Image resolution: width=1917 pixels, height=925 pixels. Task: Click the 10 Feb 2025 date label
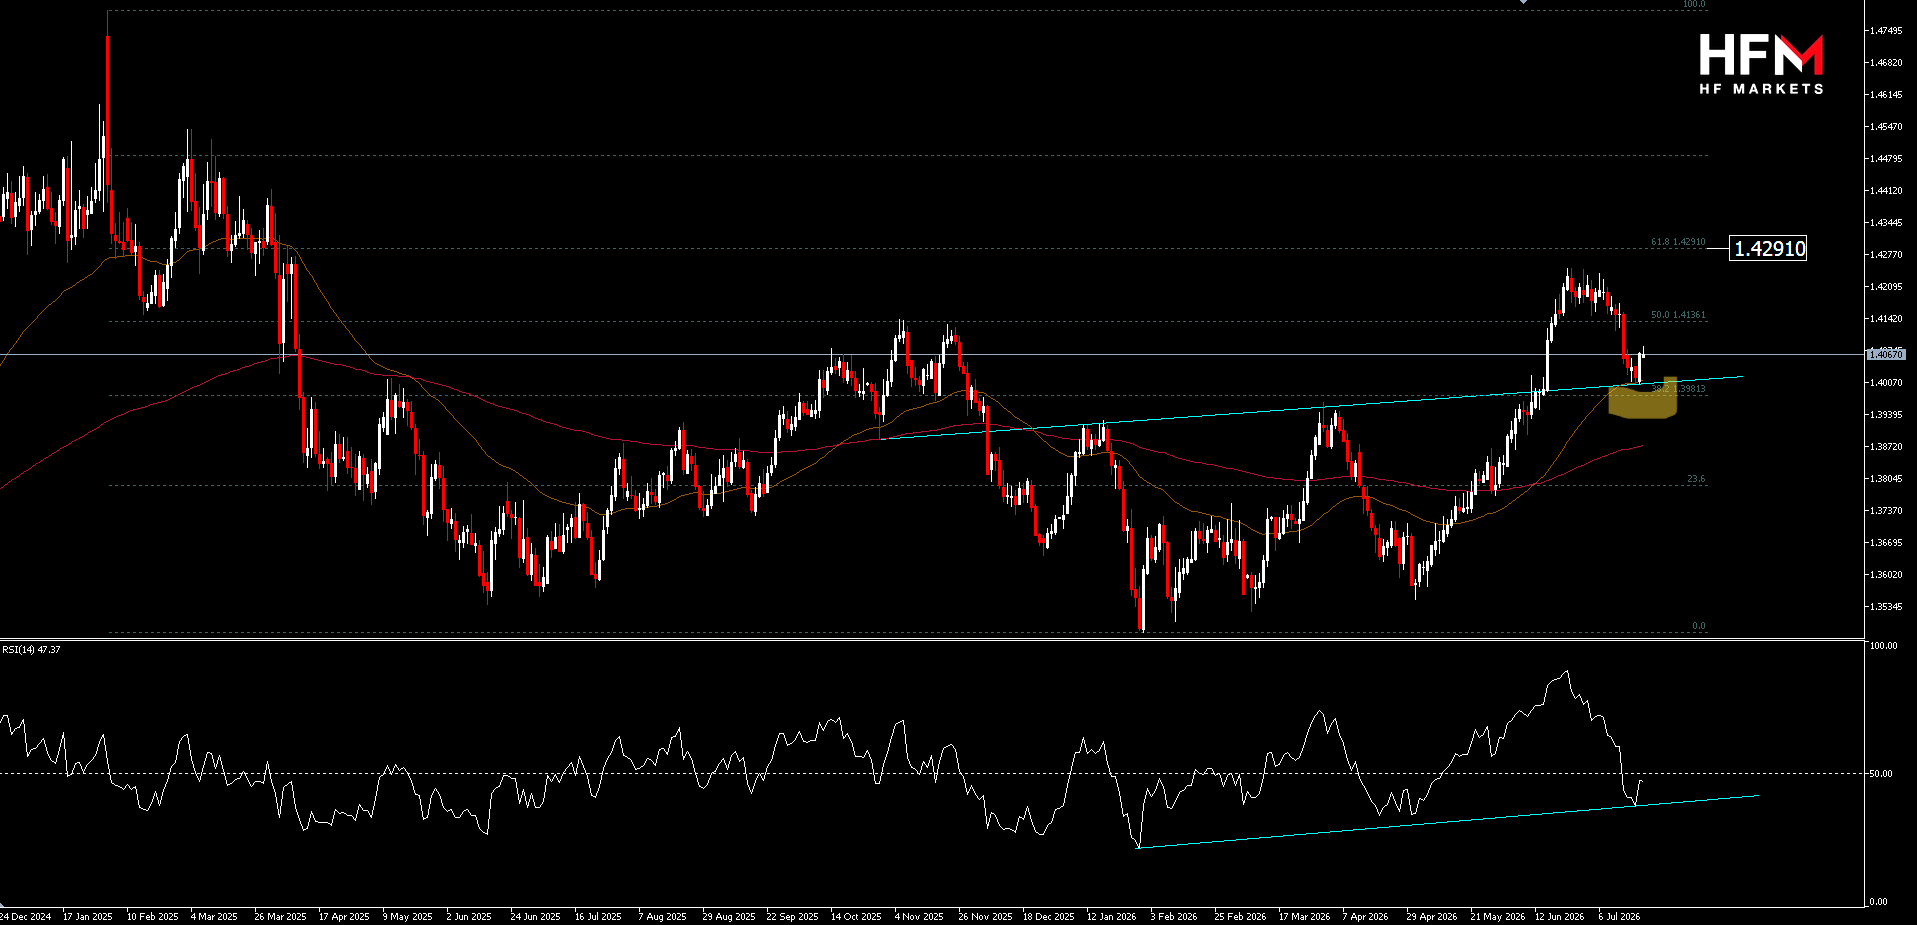click(x=153, y=917)
